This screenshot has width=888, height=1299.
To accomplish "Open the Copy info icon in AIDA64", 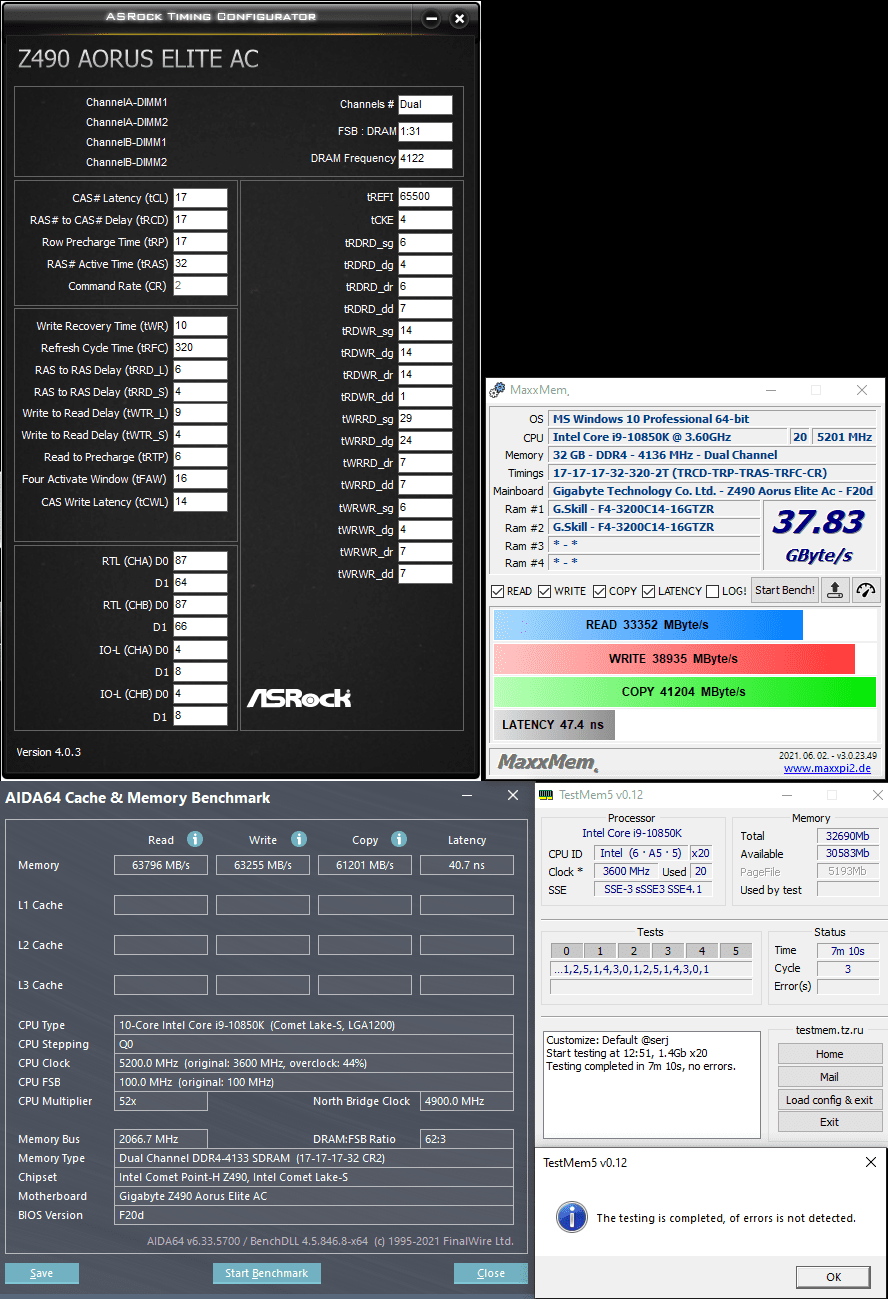I will [399, 839].
